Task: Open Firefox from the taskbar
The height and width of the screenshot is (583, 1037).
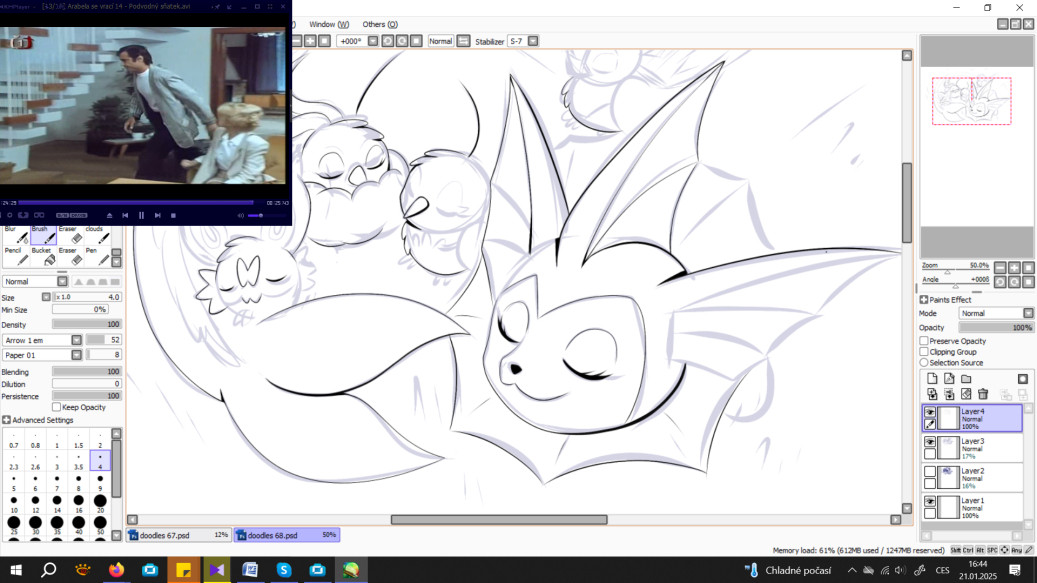Action: tap(116, 570)
